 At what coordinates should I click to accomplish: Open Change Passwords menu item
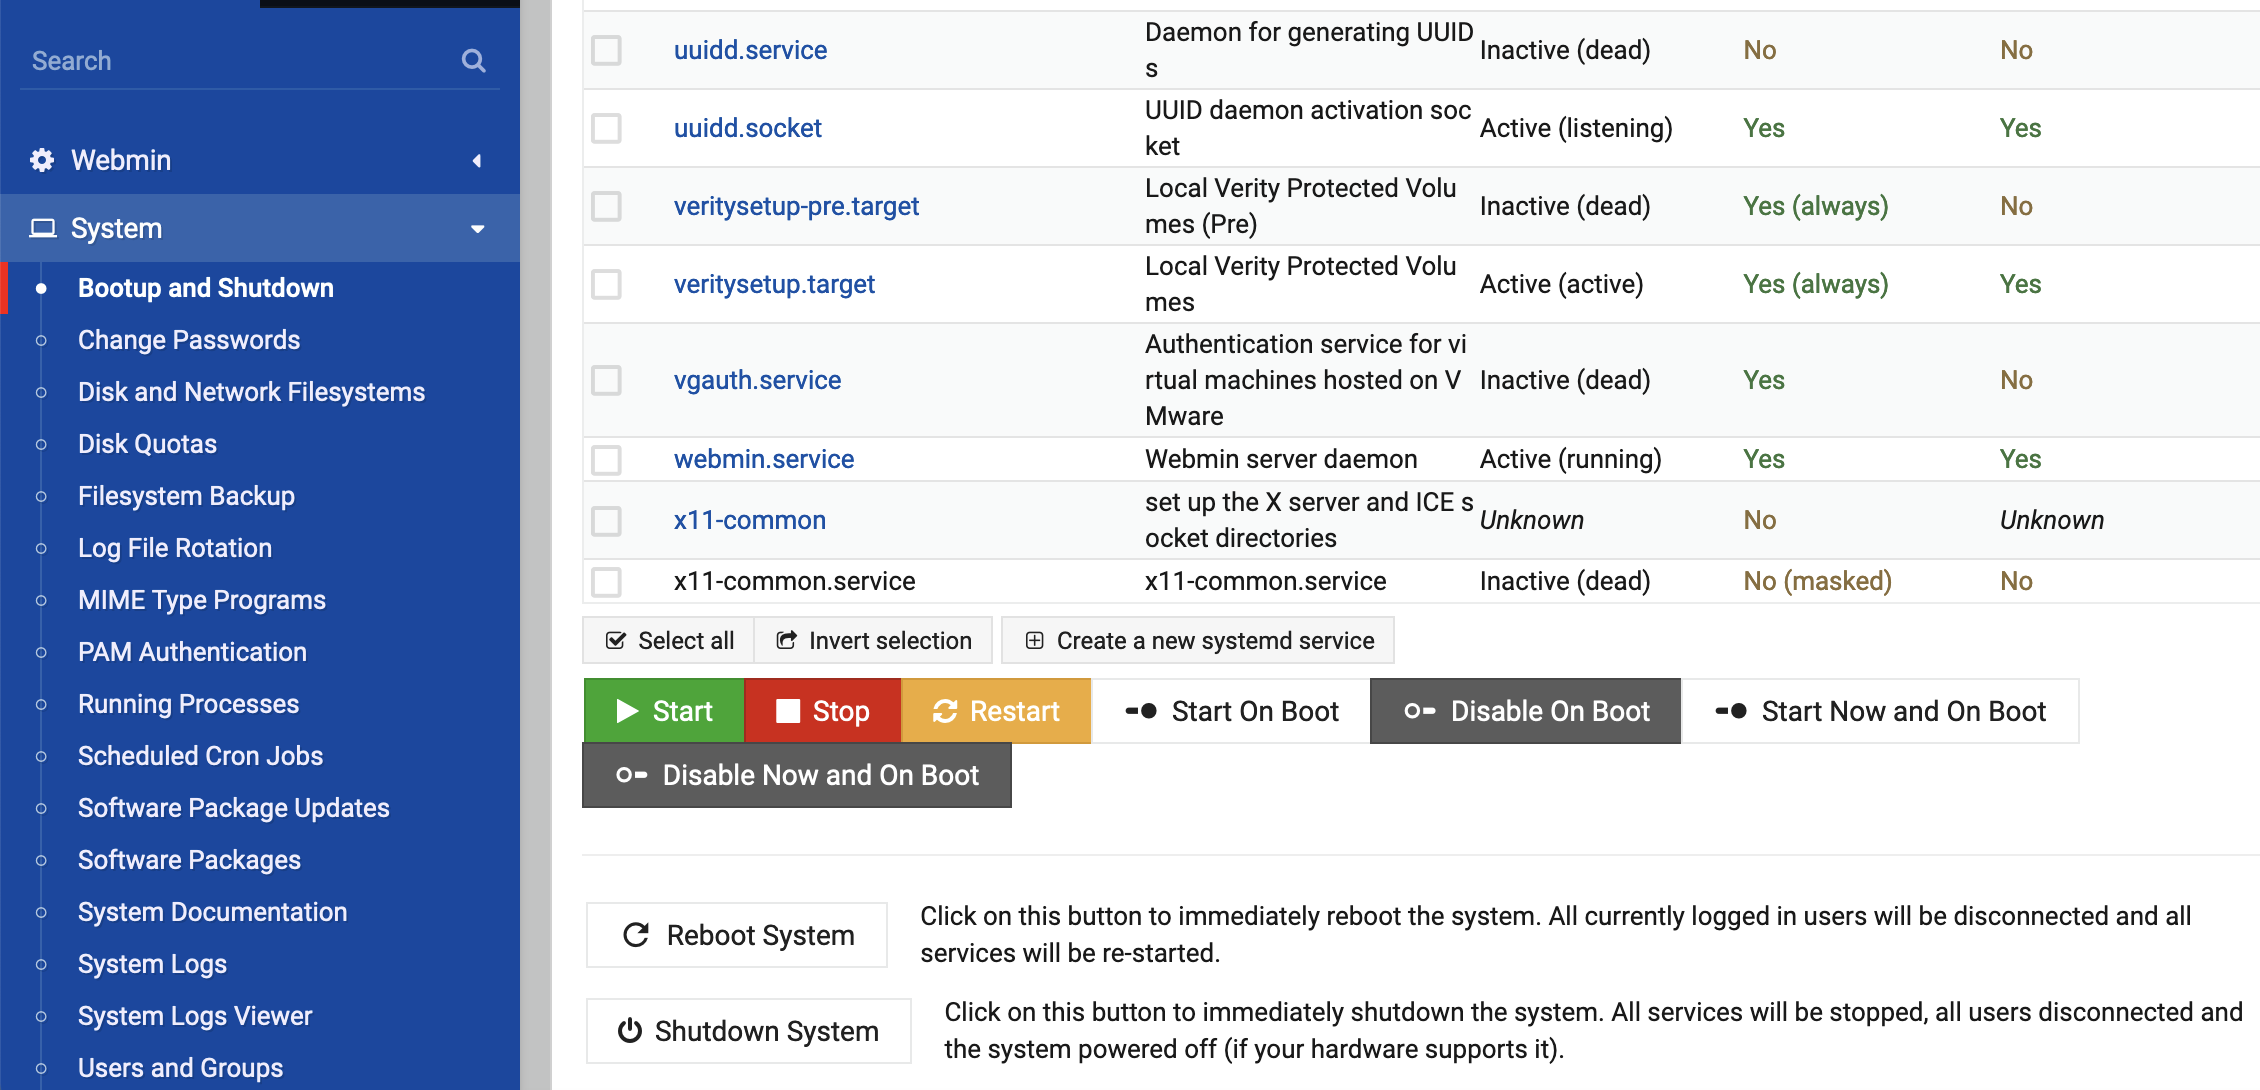pyautogui.click(x=189, y=340)
